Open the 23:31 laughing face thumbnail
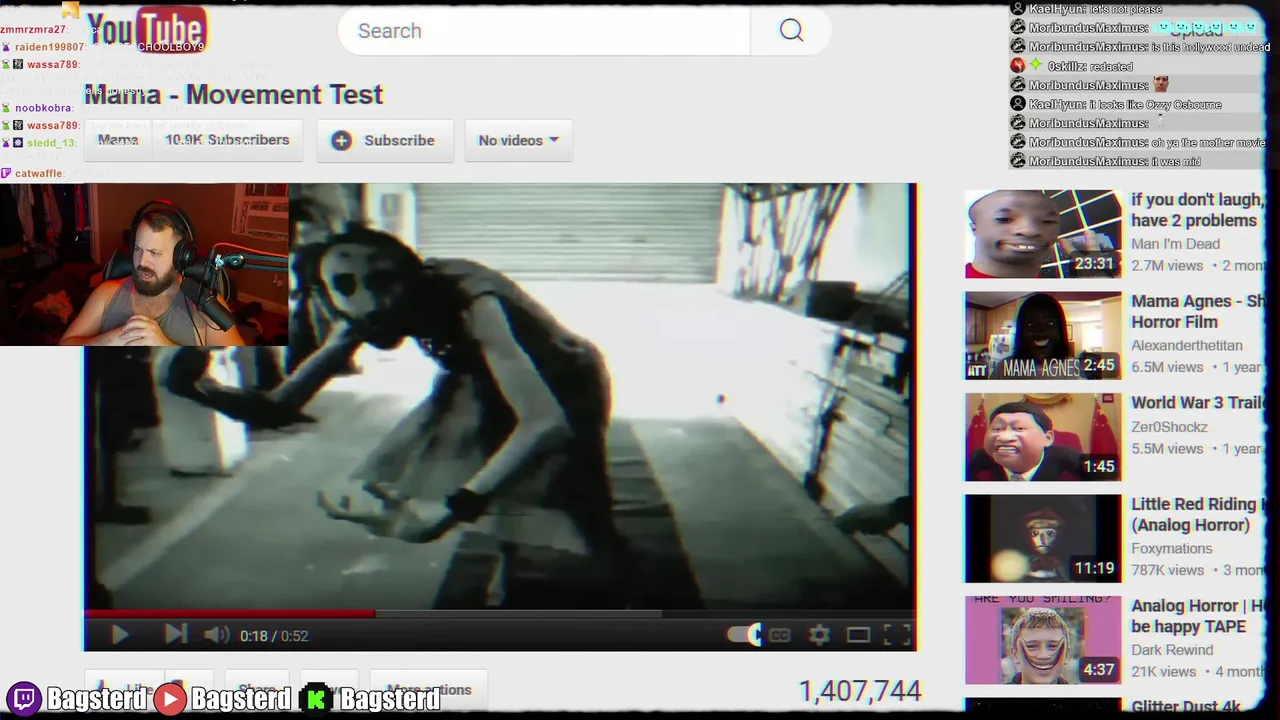1280x720 pixels. (1043, 234)
